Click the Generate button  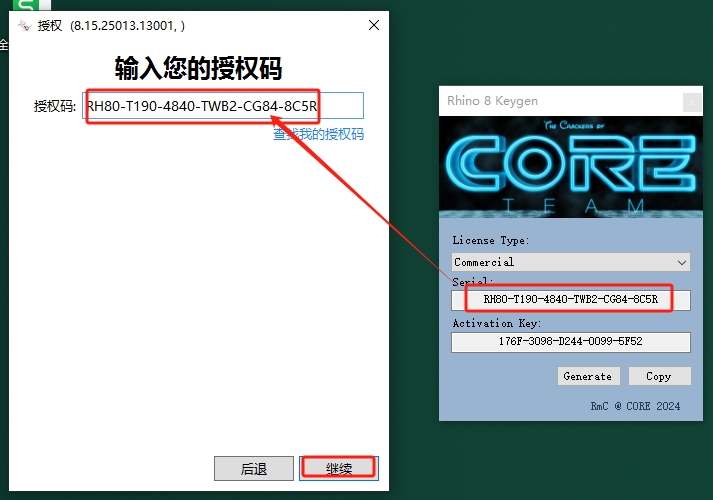point(588,376)
